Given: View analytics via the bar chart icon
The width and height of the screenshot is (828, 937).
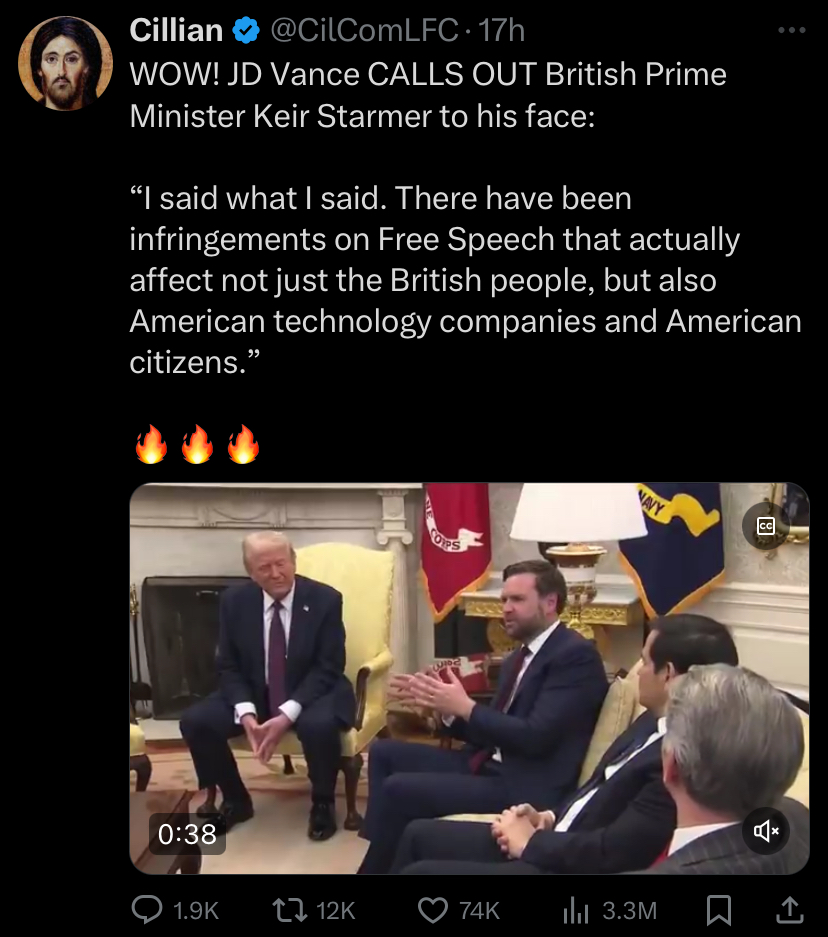Looking at the screenshot, I should (x=576, y=911).
